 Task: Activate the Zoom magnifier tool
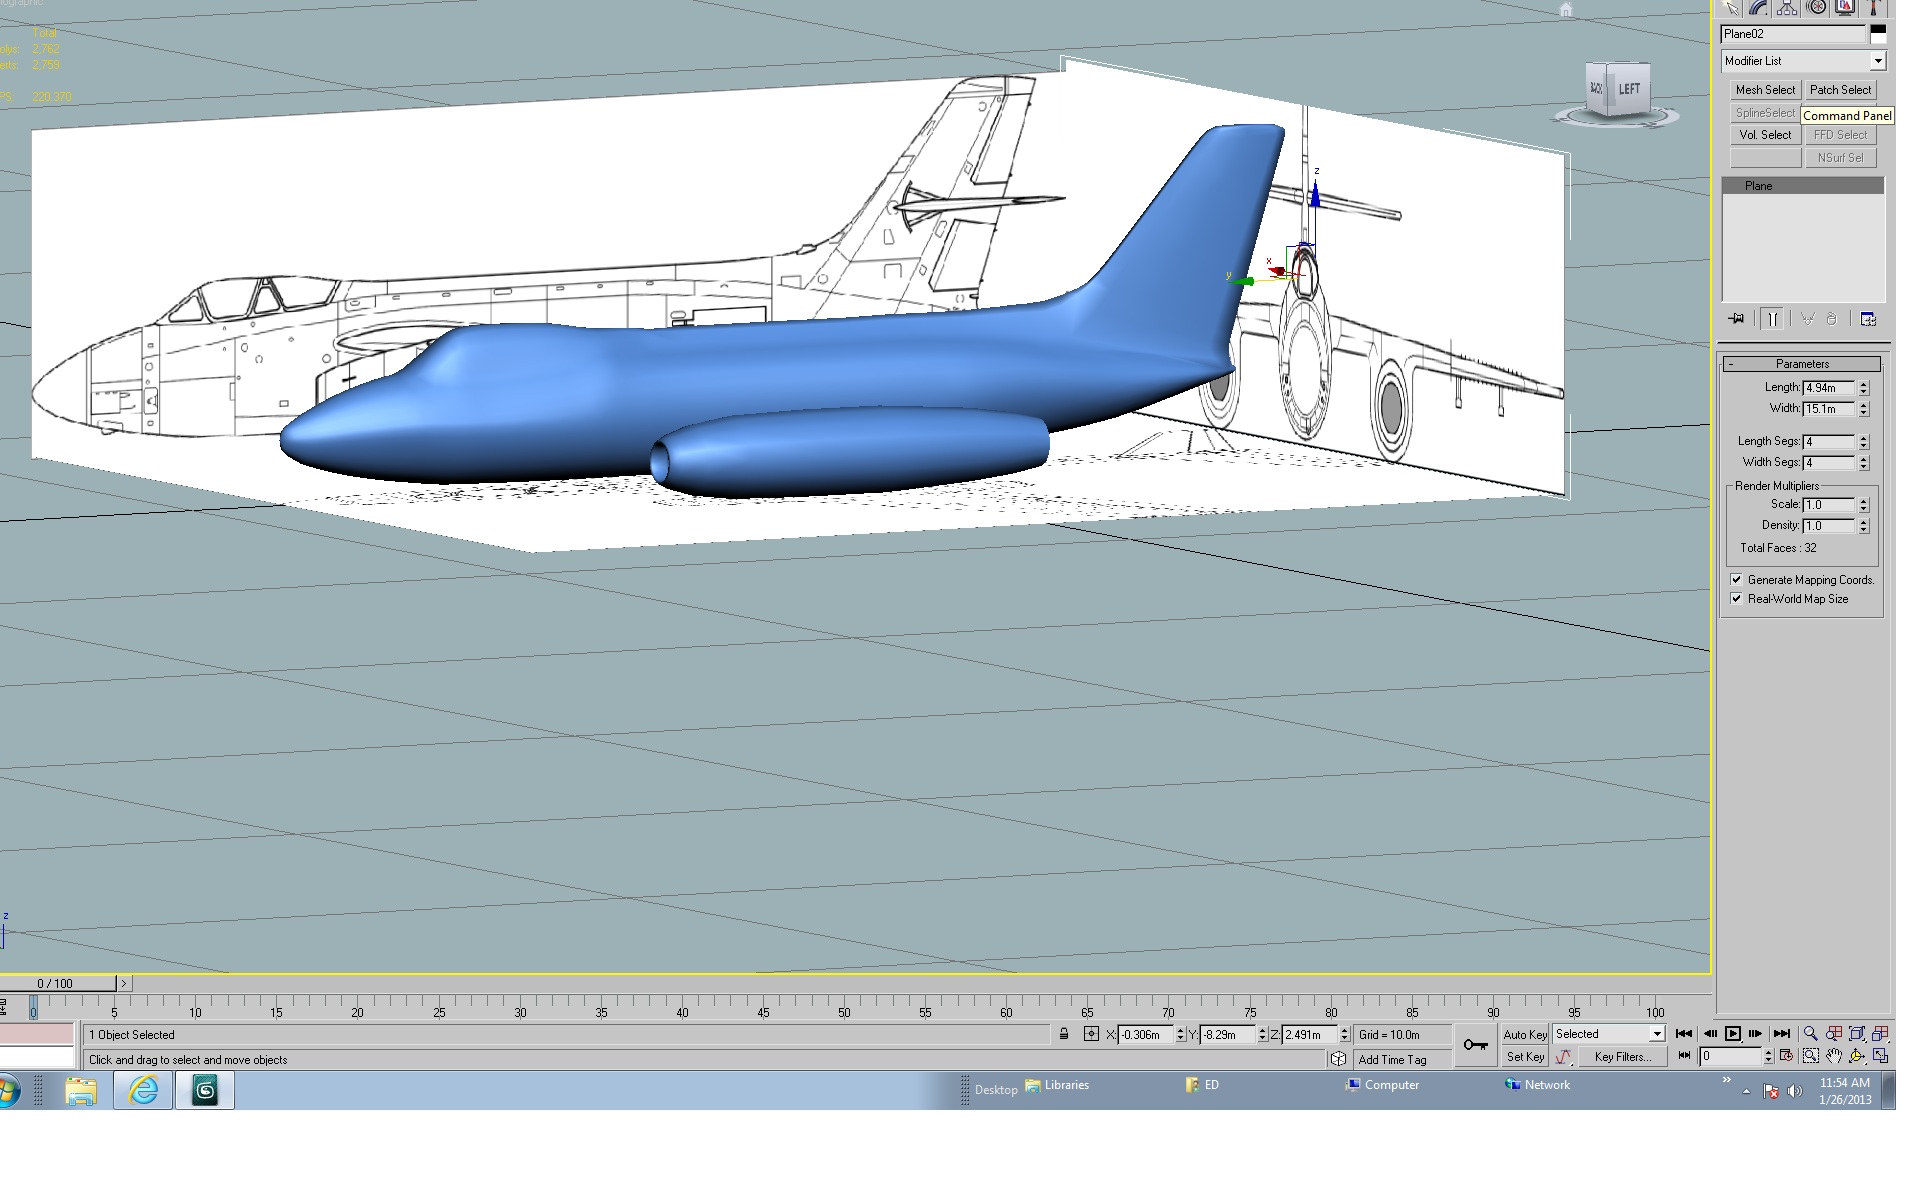1810,1034
